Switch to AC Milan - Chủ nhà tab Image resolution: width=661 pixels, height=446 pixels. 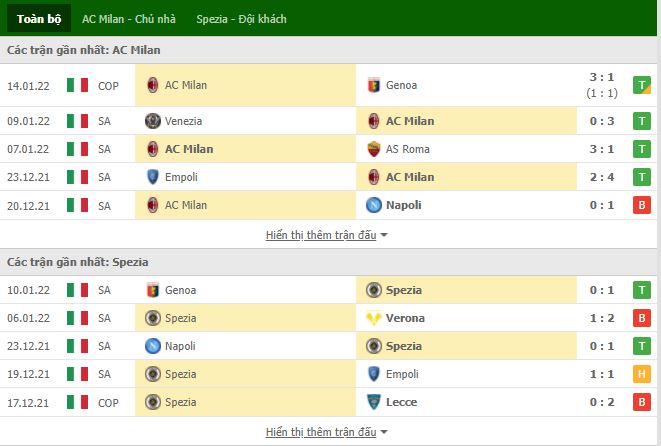pos(129,19)
